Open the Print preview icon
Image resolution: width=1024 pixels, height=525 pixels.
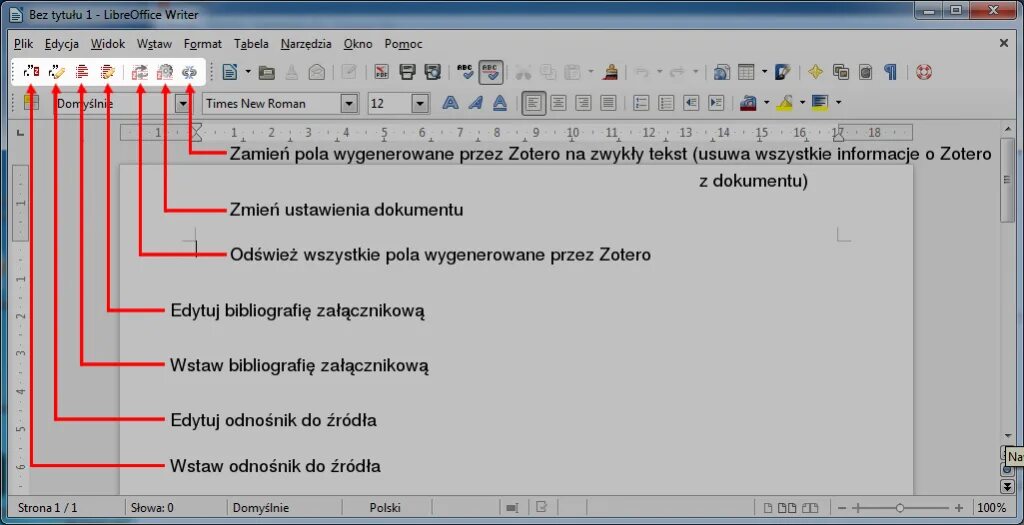click(x=432, y=72)
